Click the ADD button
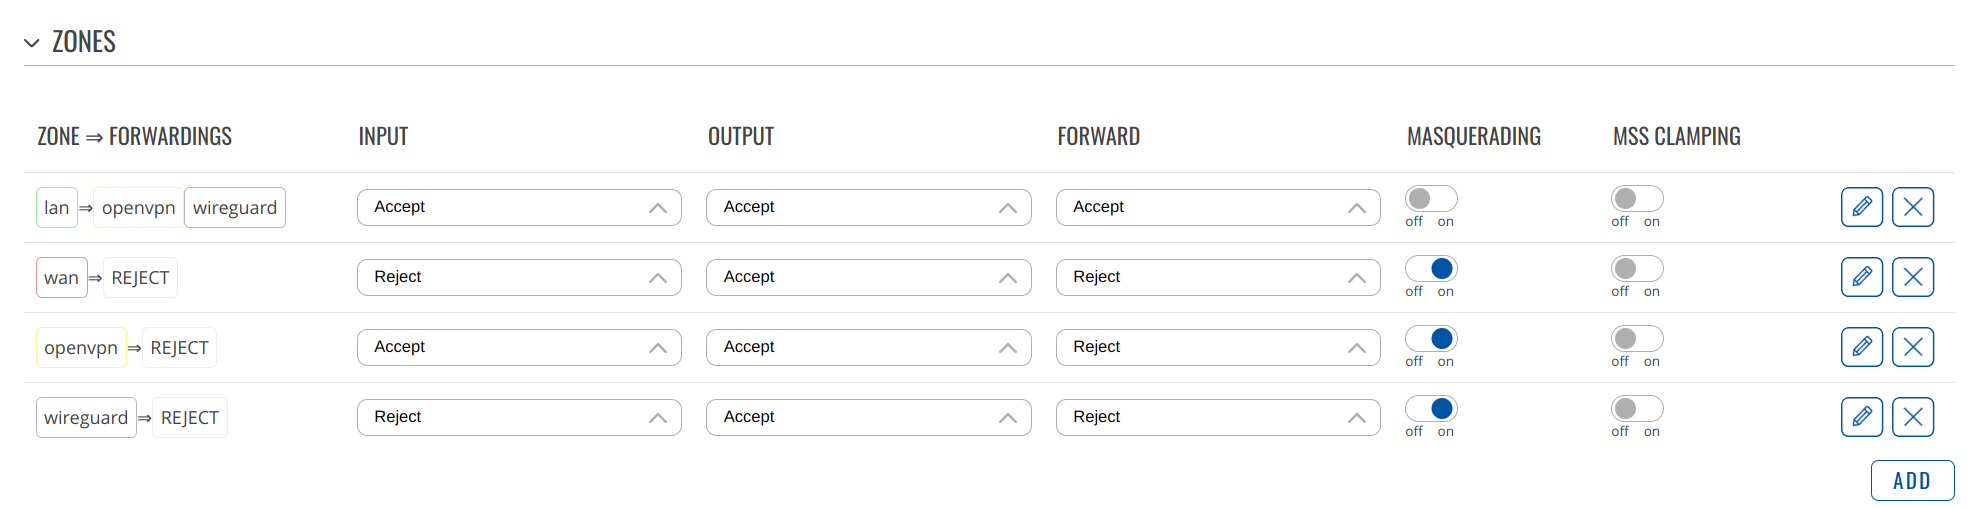This screenshot has width=1971, height=508. (1912, 480)
